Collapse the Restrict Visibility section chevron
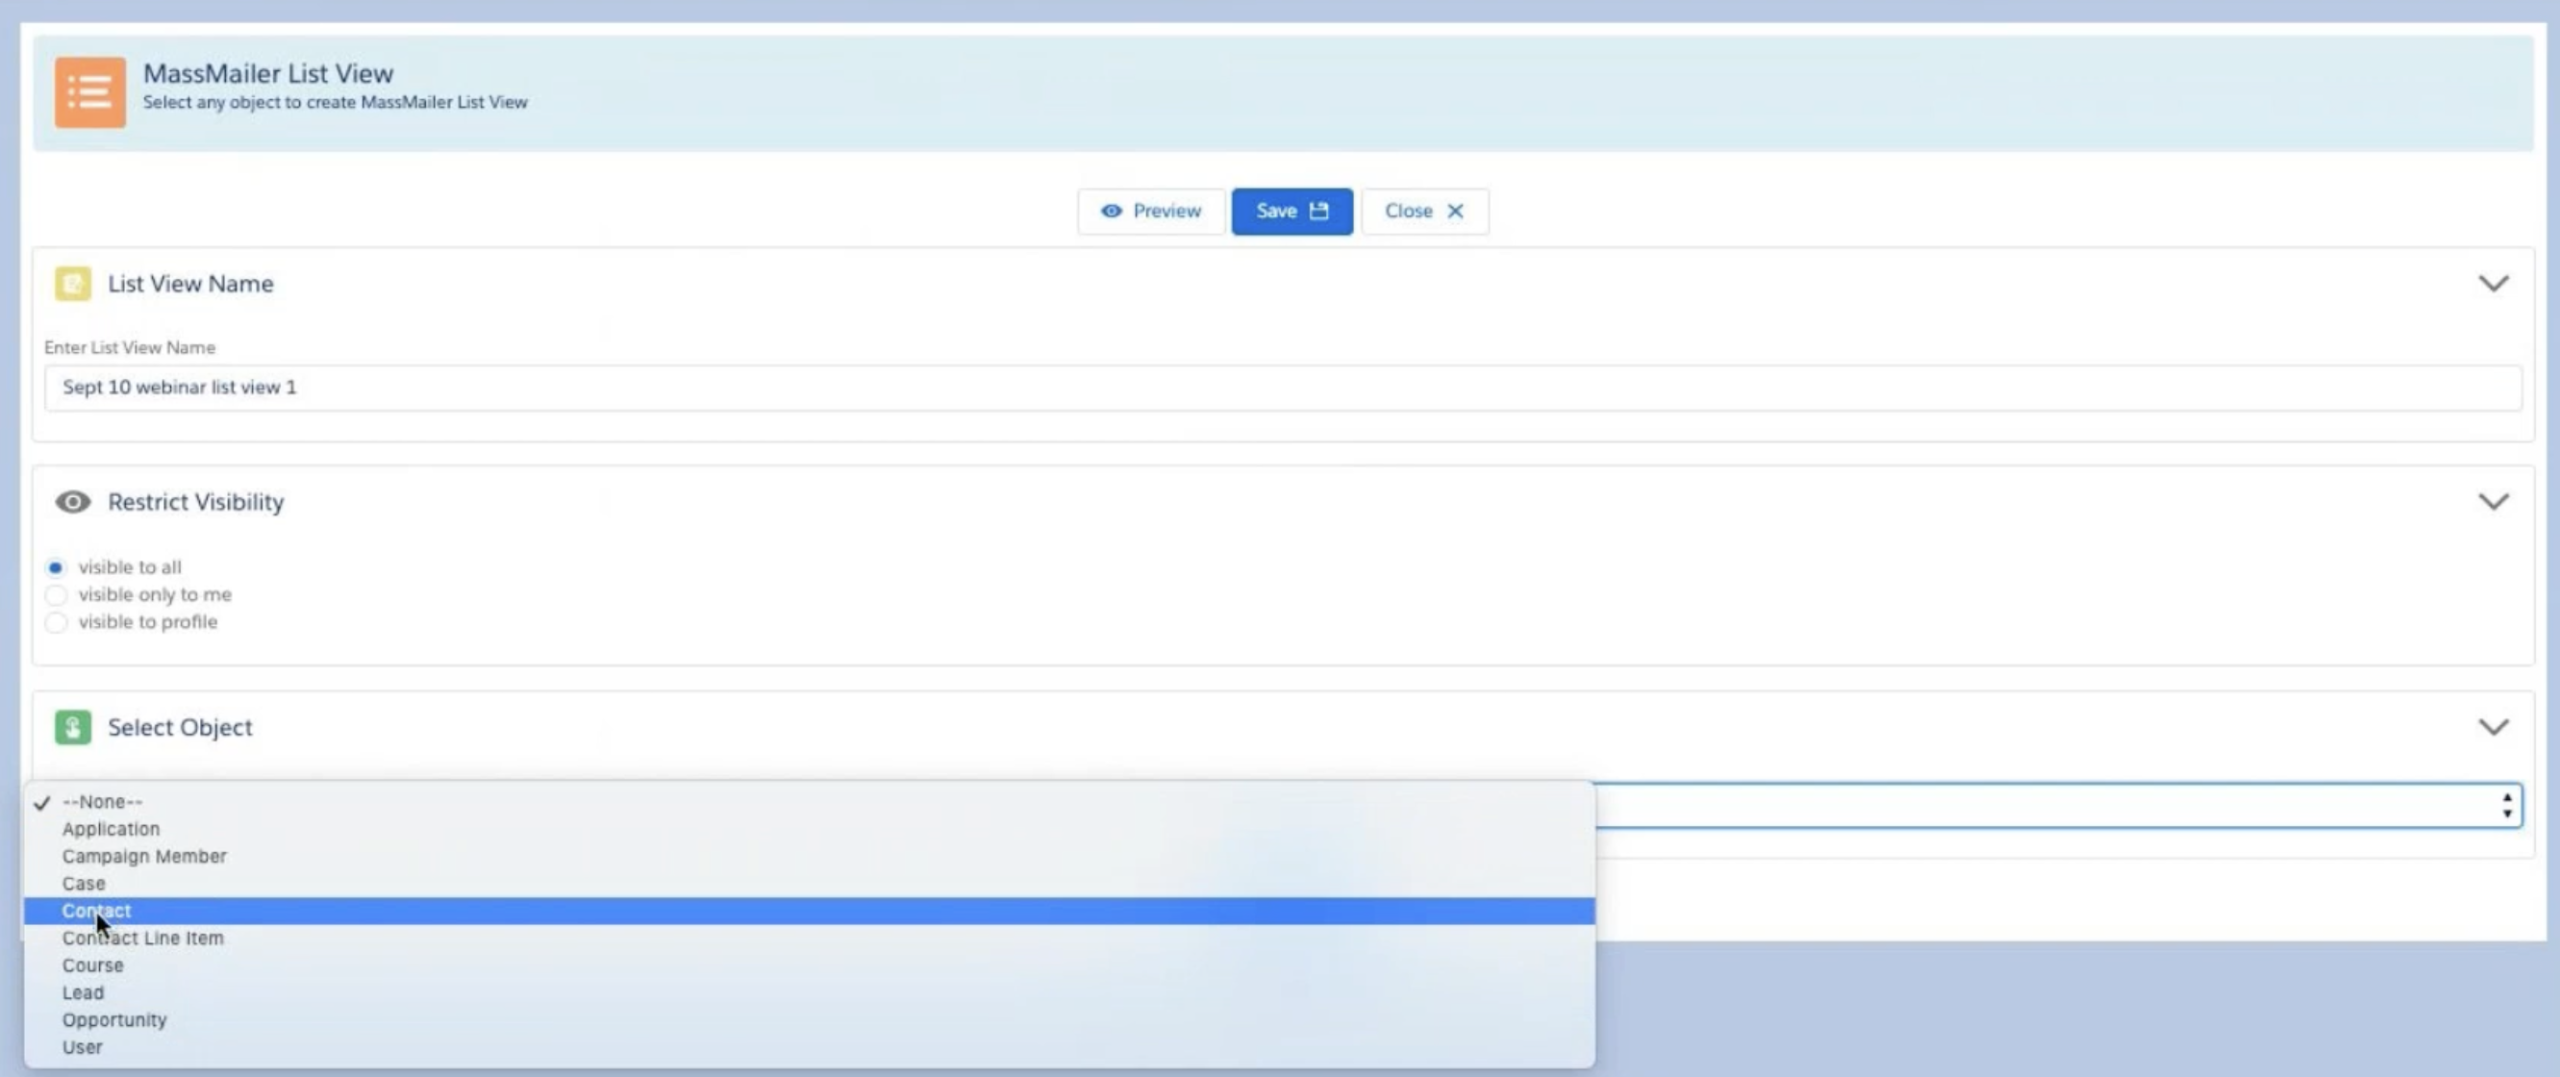 click(x=2493, y=502)
